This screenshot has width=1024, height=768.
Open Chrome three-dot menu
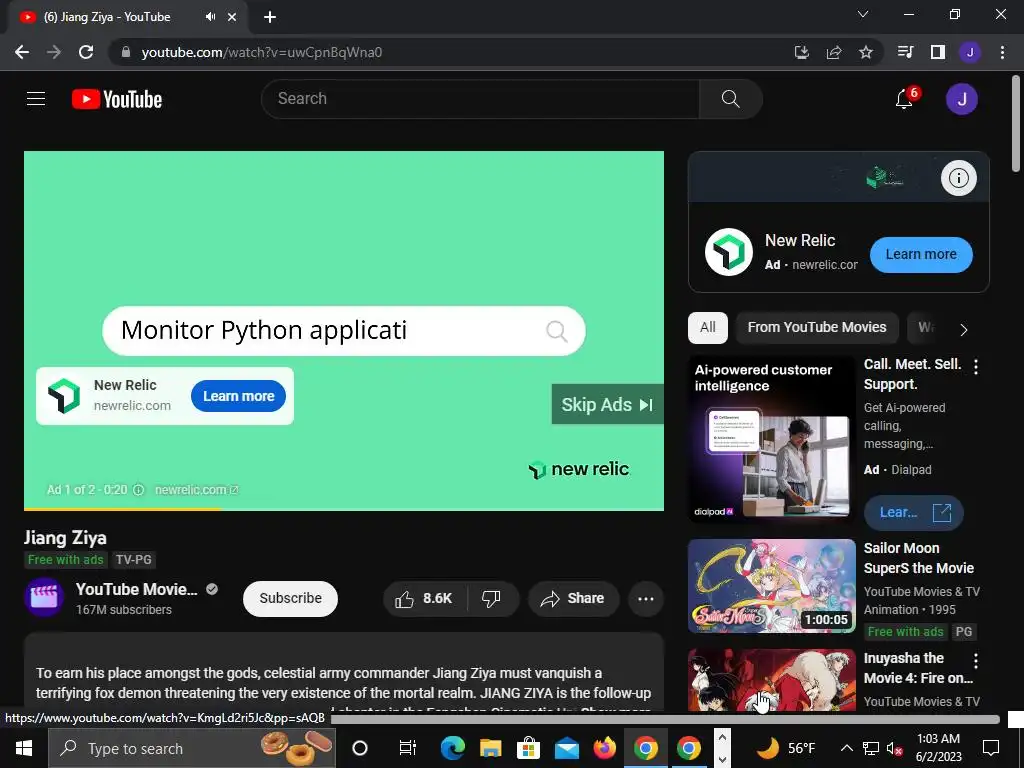pos(1002,52)
